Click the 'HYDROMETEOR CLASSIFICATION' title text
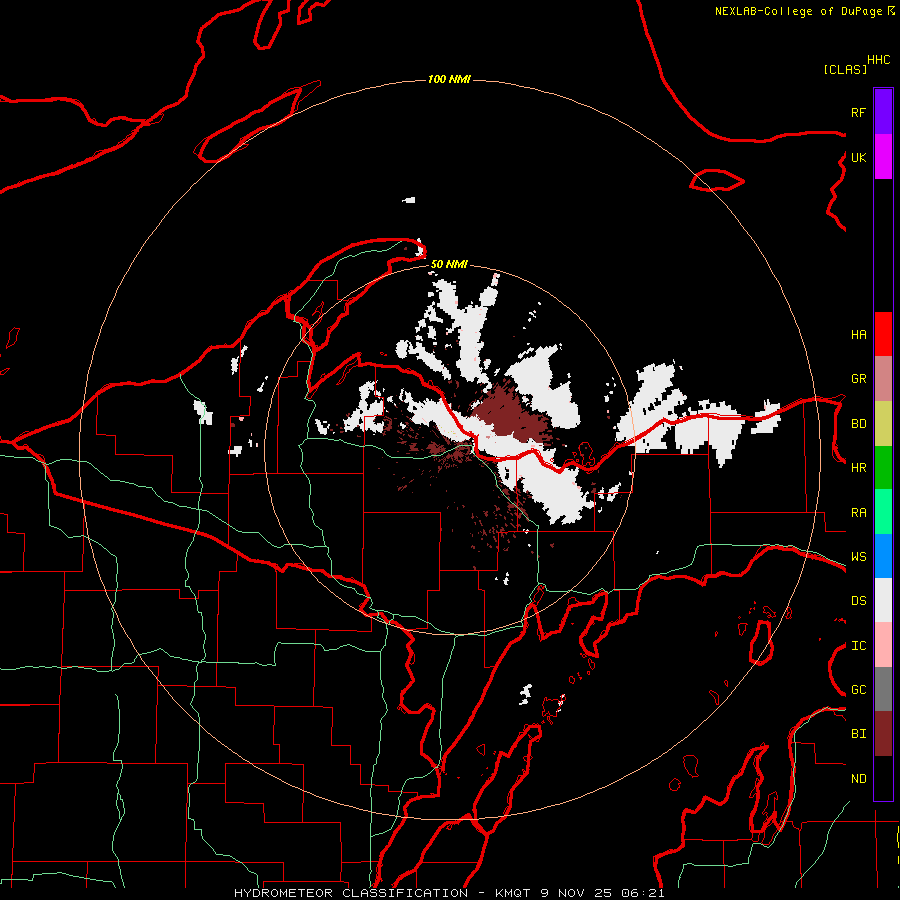Screen dimensions: 900x900 pos(351,893)
